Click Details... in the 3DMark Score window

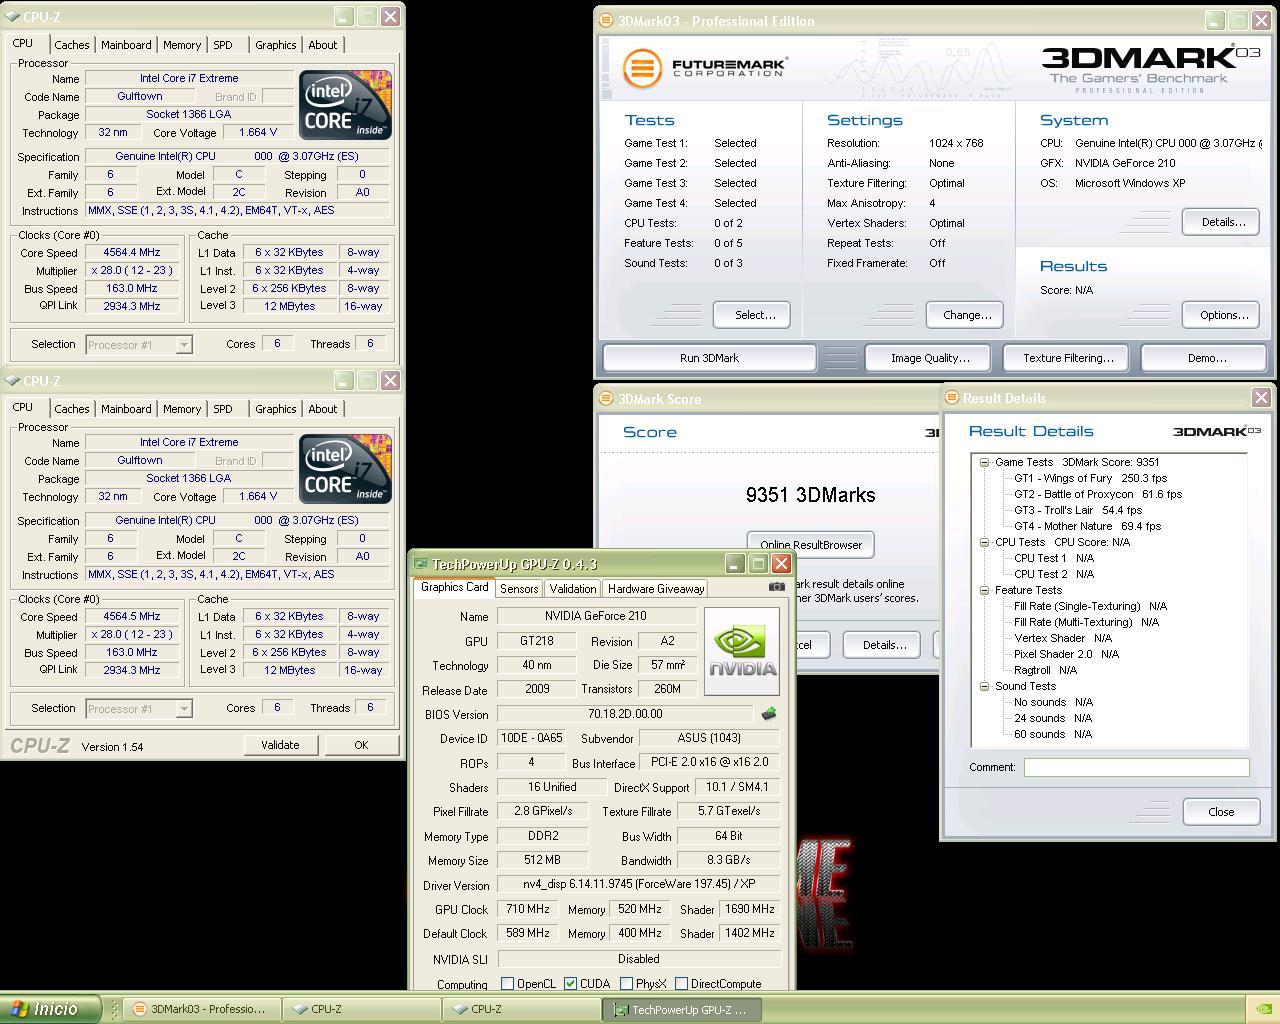(884, 645)
